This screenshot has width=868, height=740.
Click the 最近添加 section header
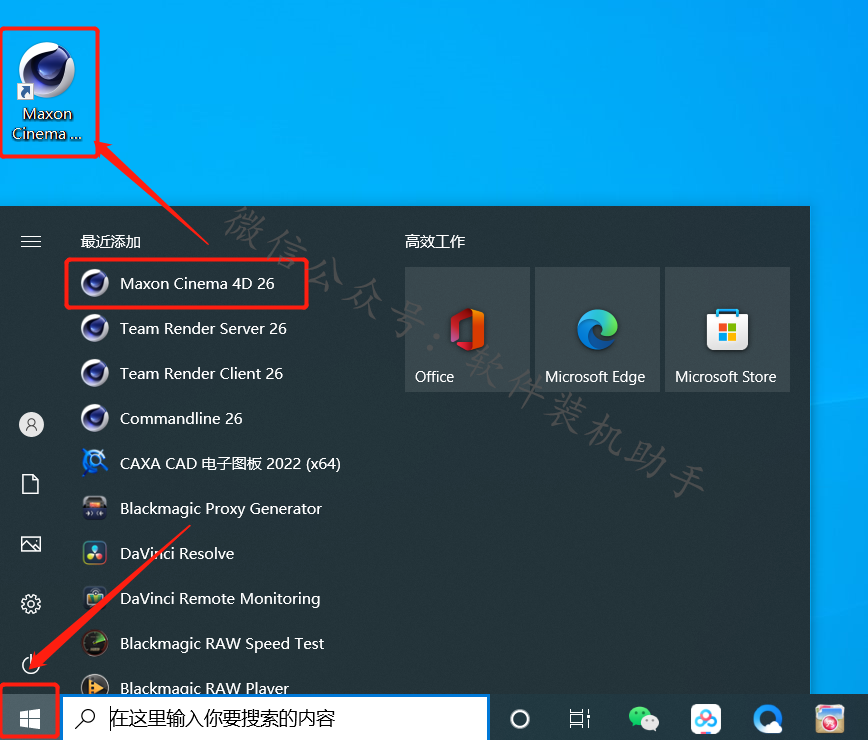point(111,242)
